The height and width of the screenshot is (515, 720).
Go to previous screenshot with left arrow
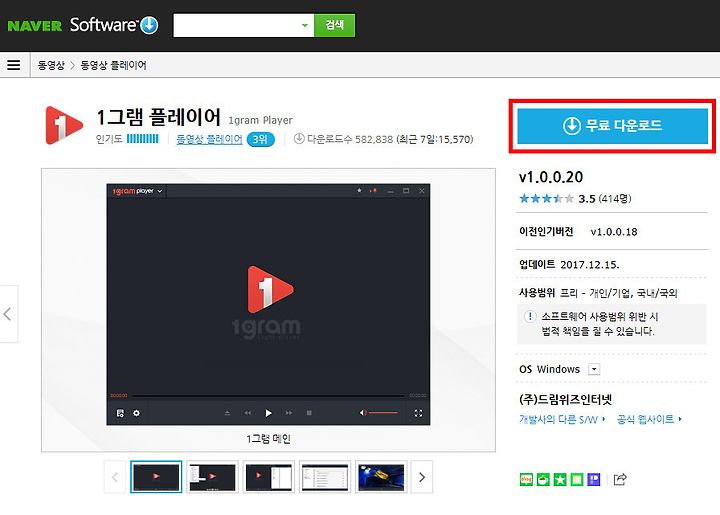[x=8, y=314]
